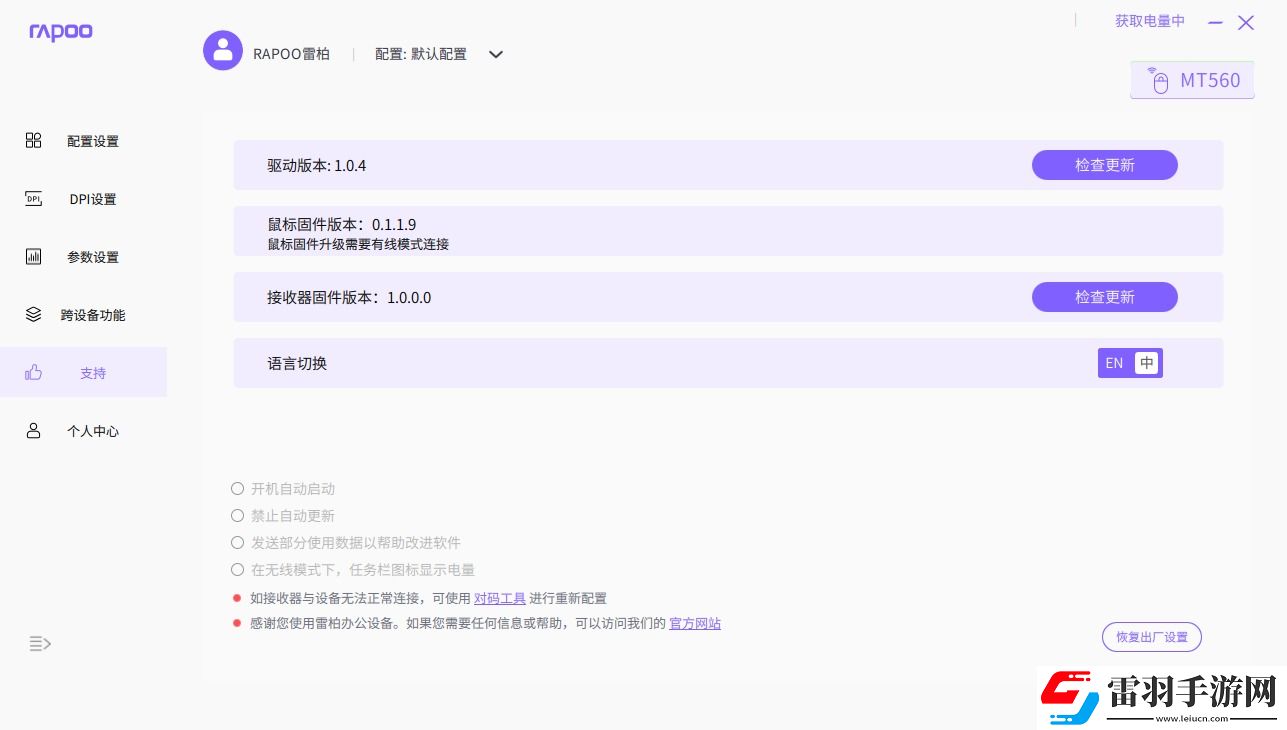Enable 禁止自动更新 option
Viewport: 1287px width, 730px height.
237,515
